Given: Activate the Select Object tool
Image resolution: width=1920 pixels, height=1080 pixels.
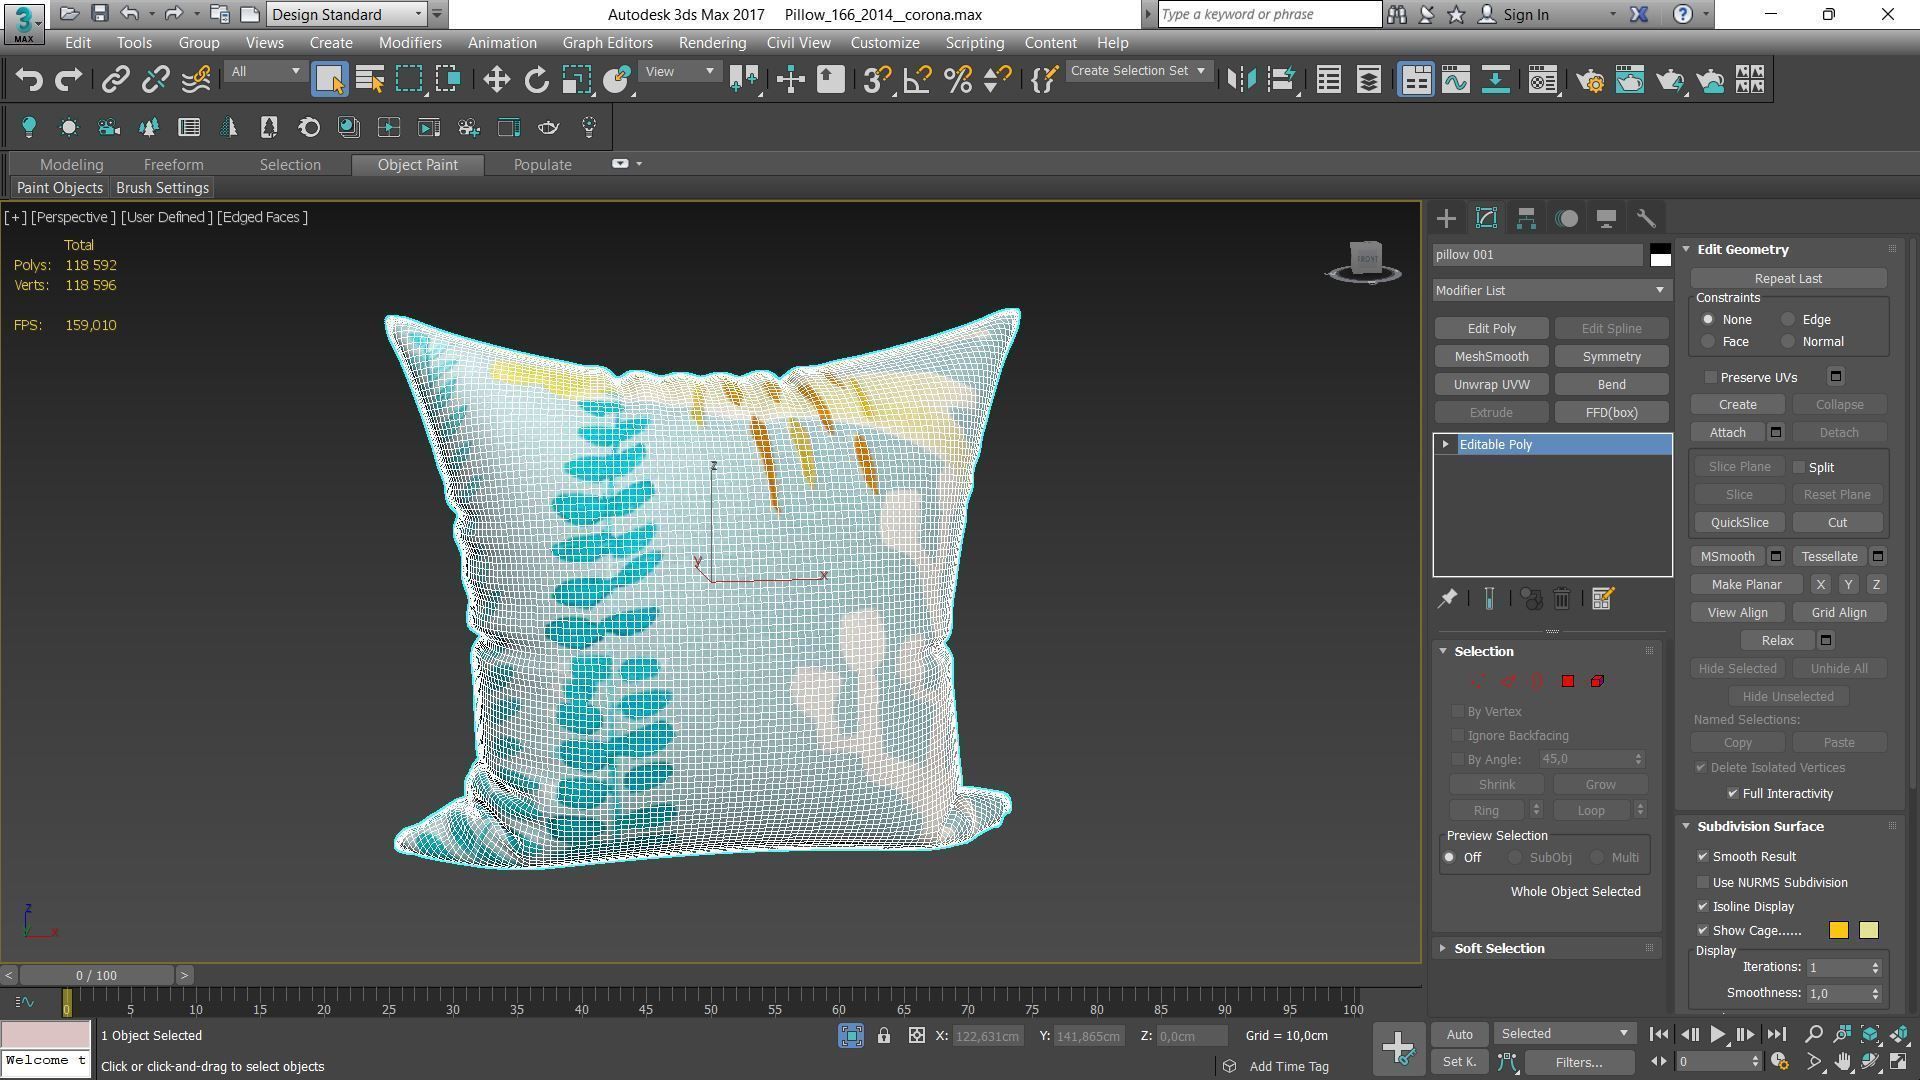Looking at the screenshot, I should tap(329, 80).
